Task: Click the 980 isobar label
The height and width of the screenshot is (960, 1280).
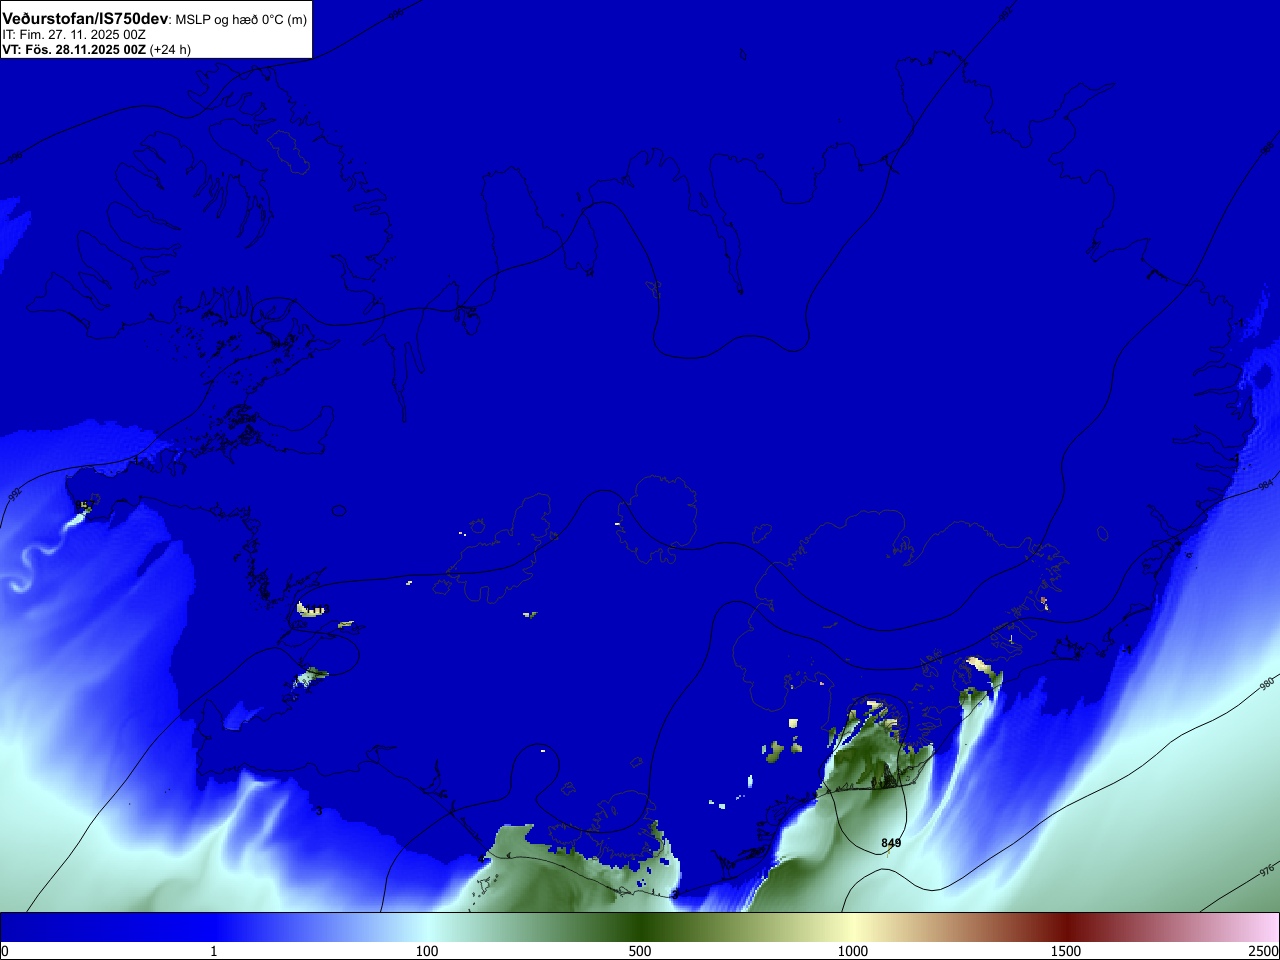Action: point(1267,685)
